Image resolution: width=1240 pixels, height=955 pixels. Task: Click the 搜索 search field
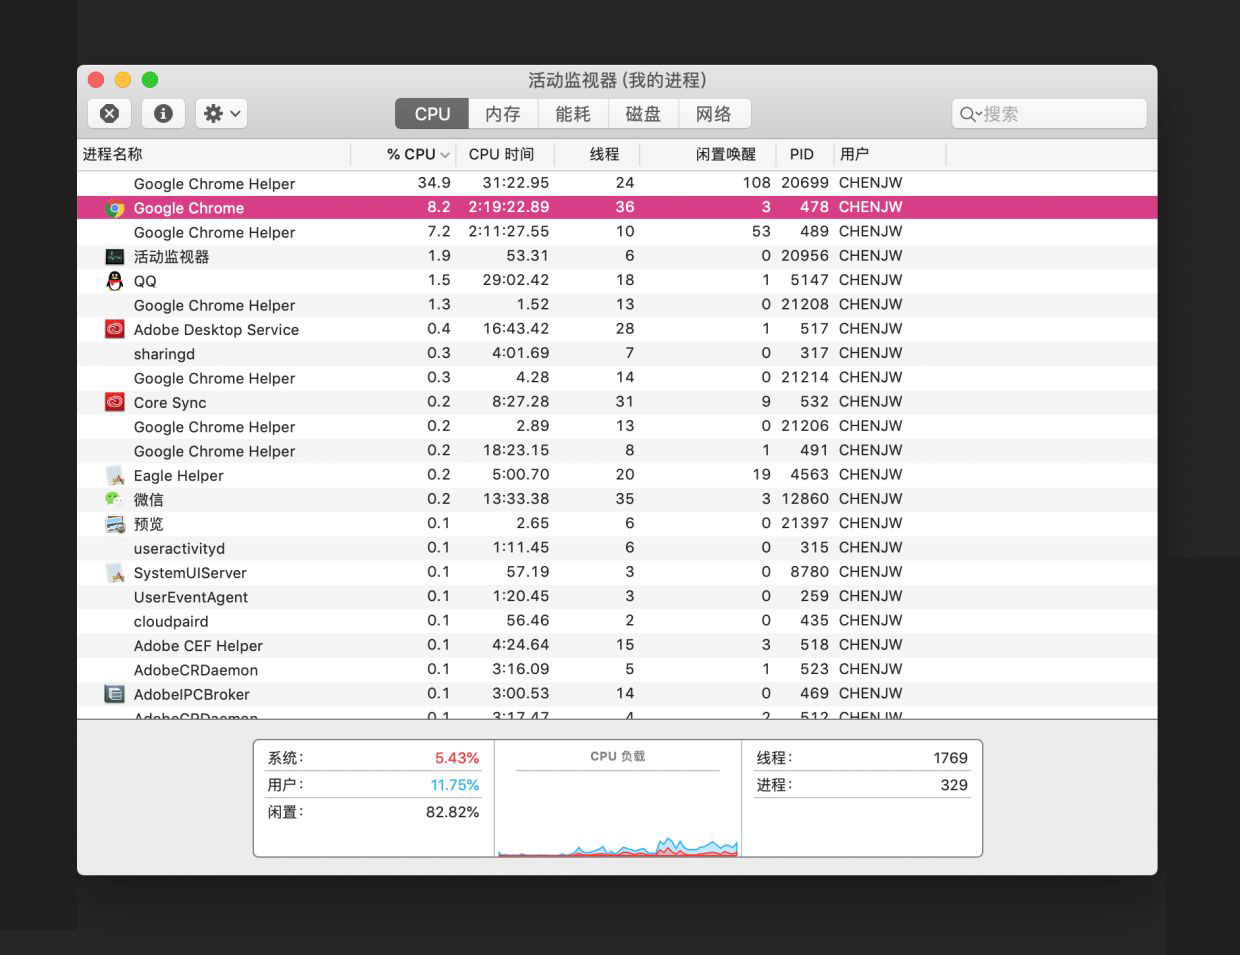coord(1049,114)
